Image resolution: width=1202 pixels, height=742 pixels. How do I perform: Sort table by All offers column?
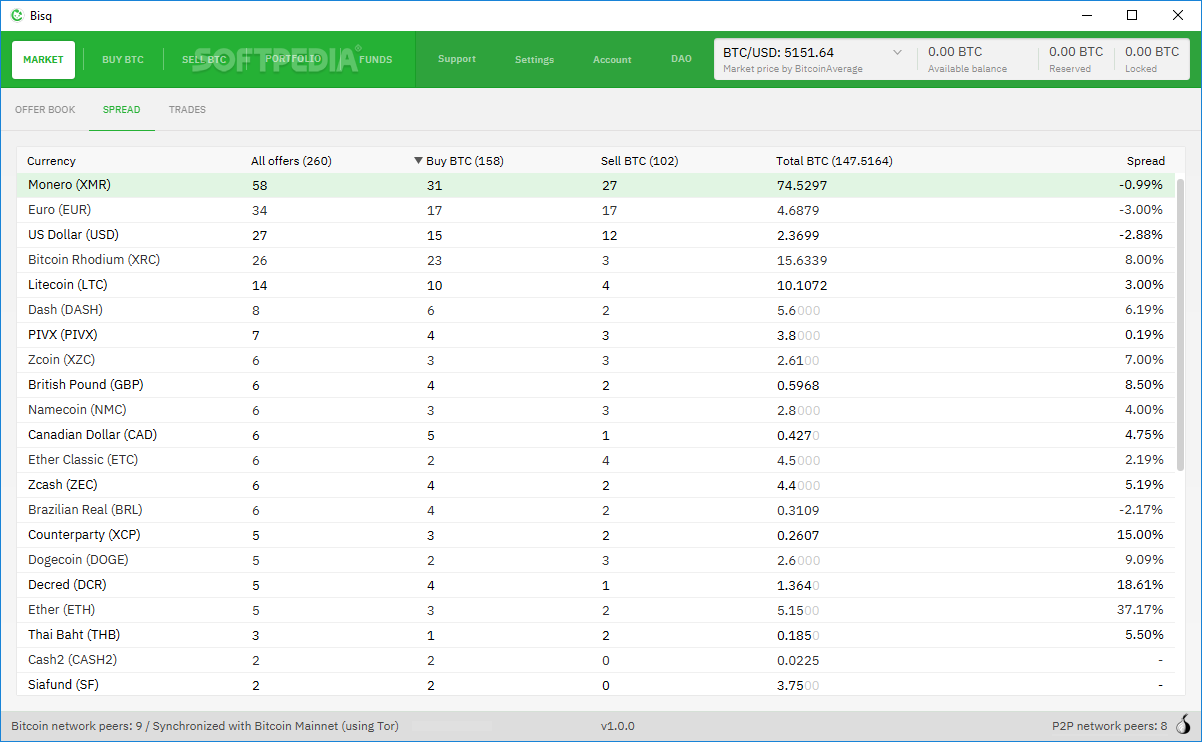click(x=291, y=161)
